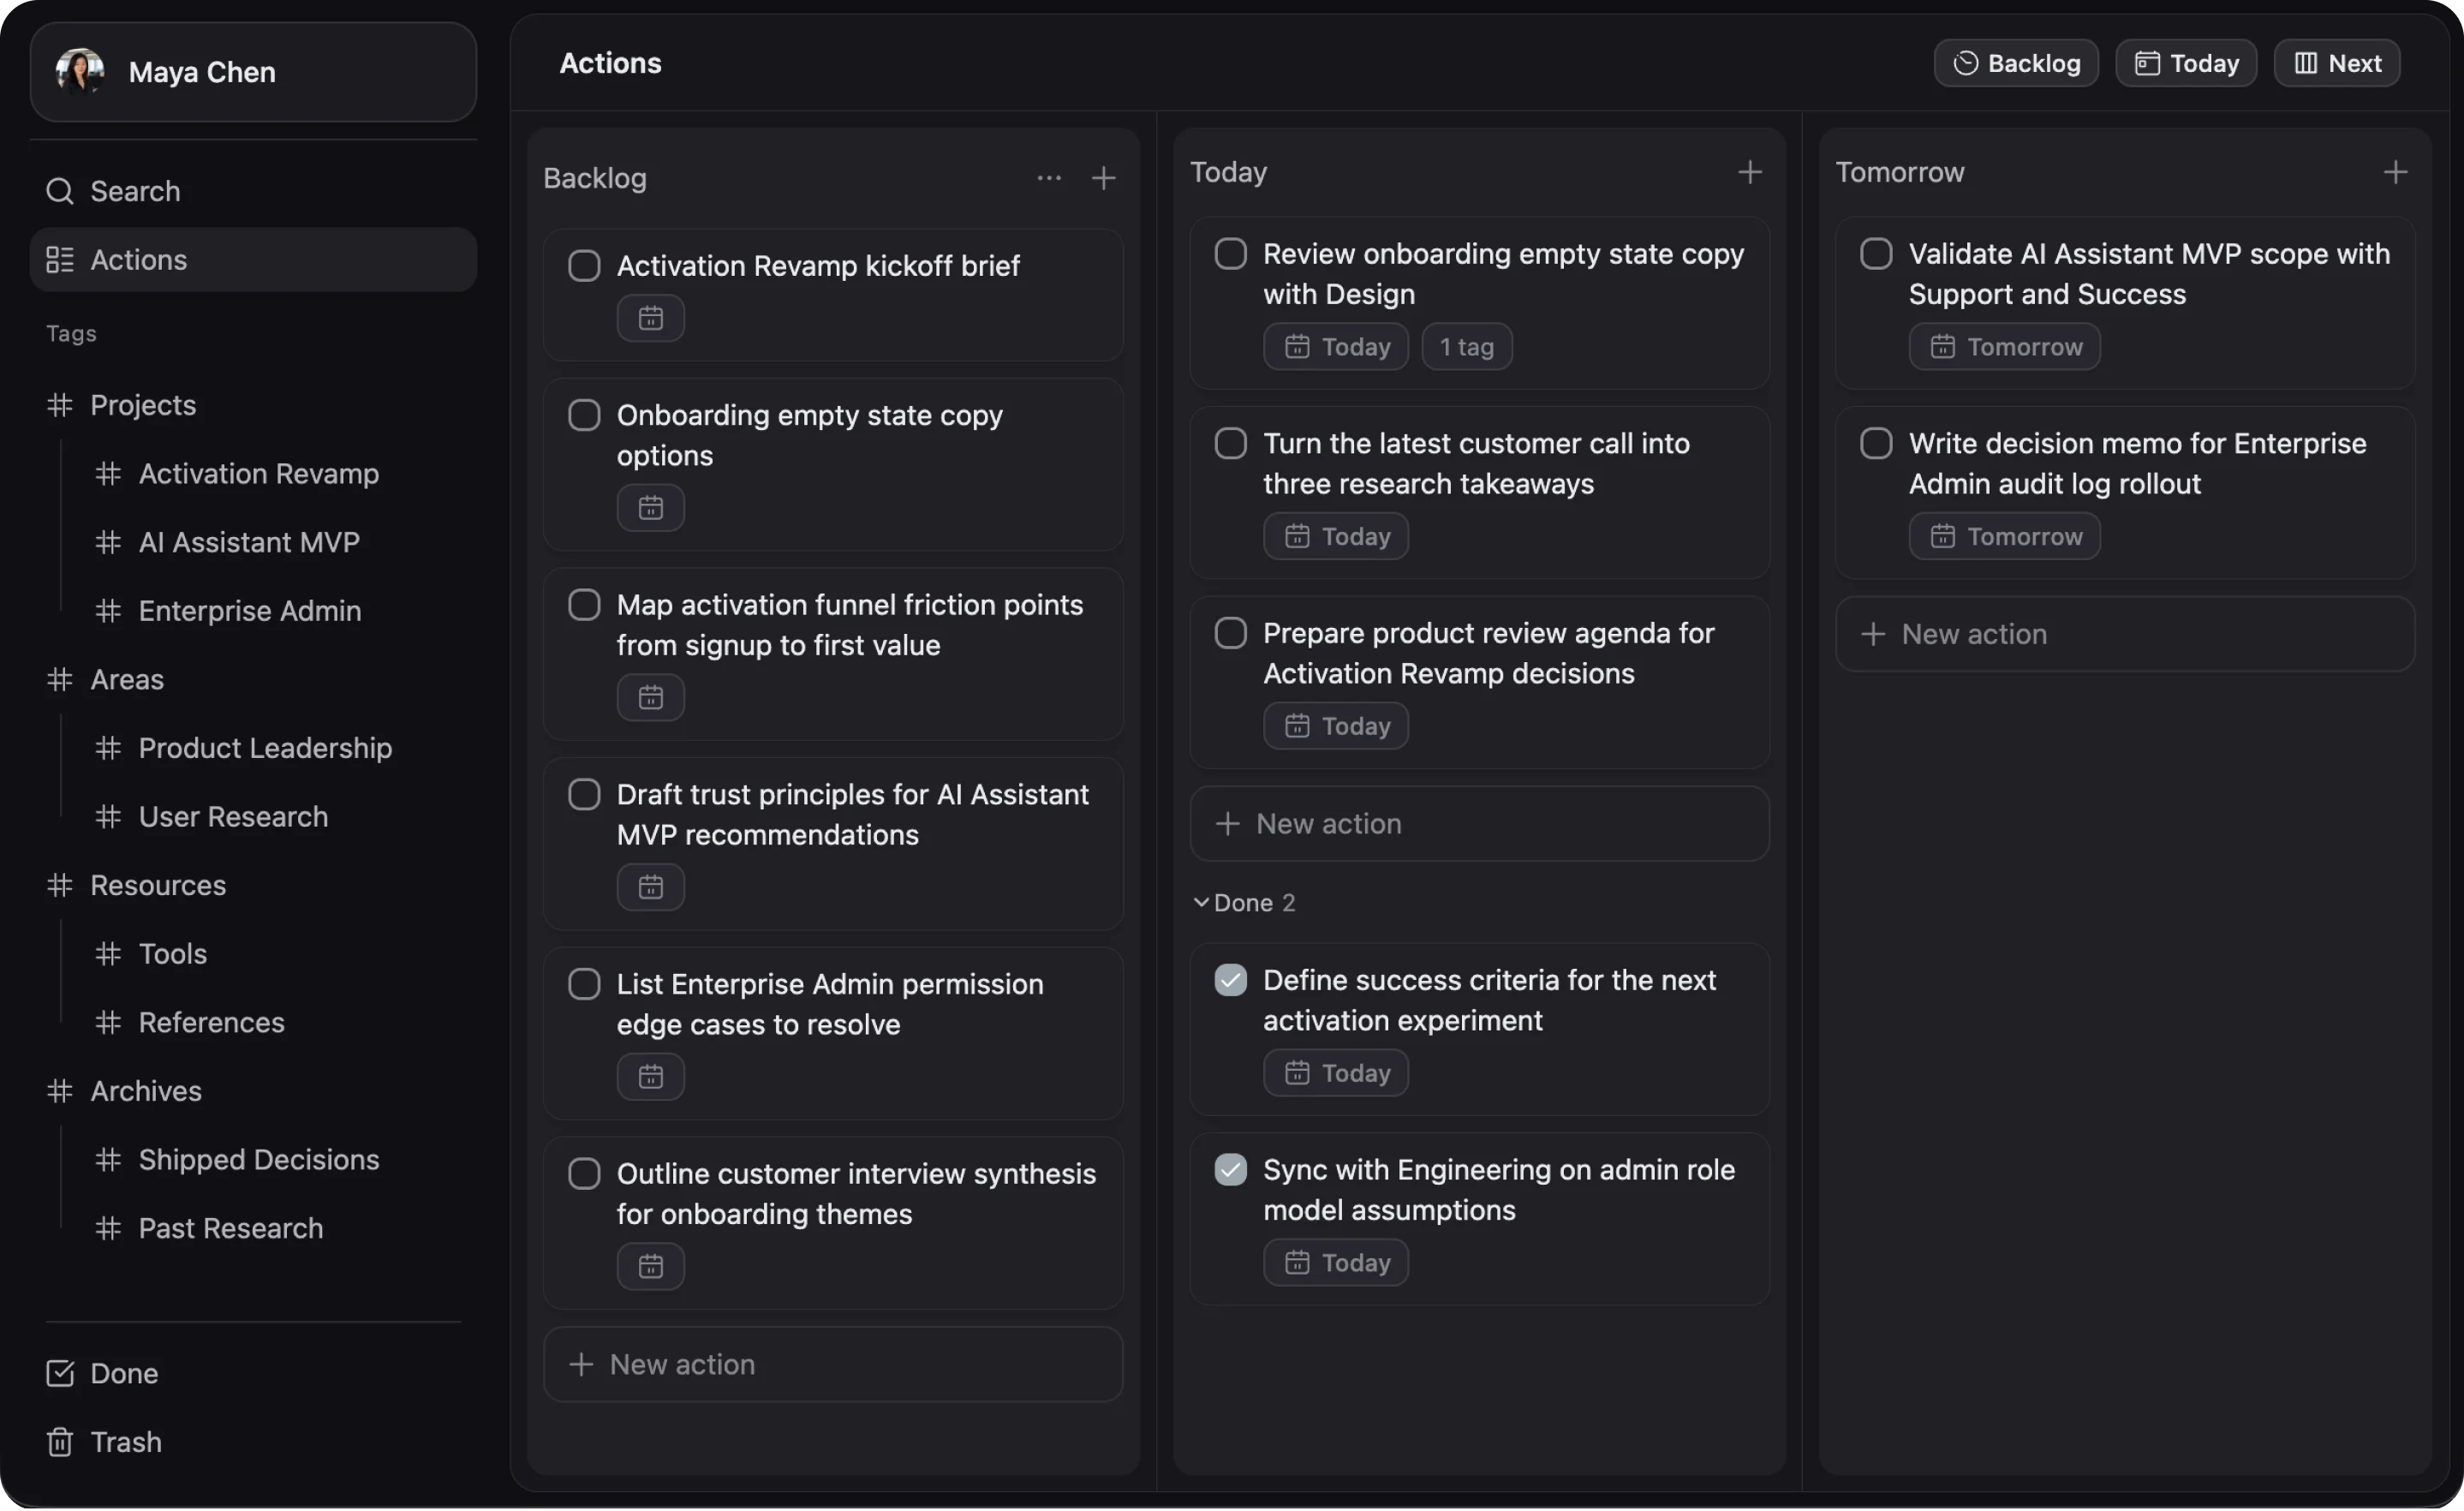The width and height of the screenshot is (2464, 1511).
Task: Open the 1 tag chip on Review onboarding card
Action: pos(1467,347)
